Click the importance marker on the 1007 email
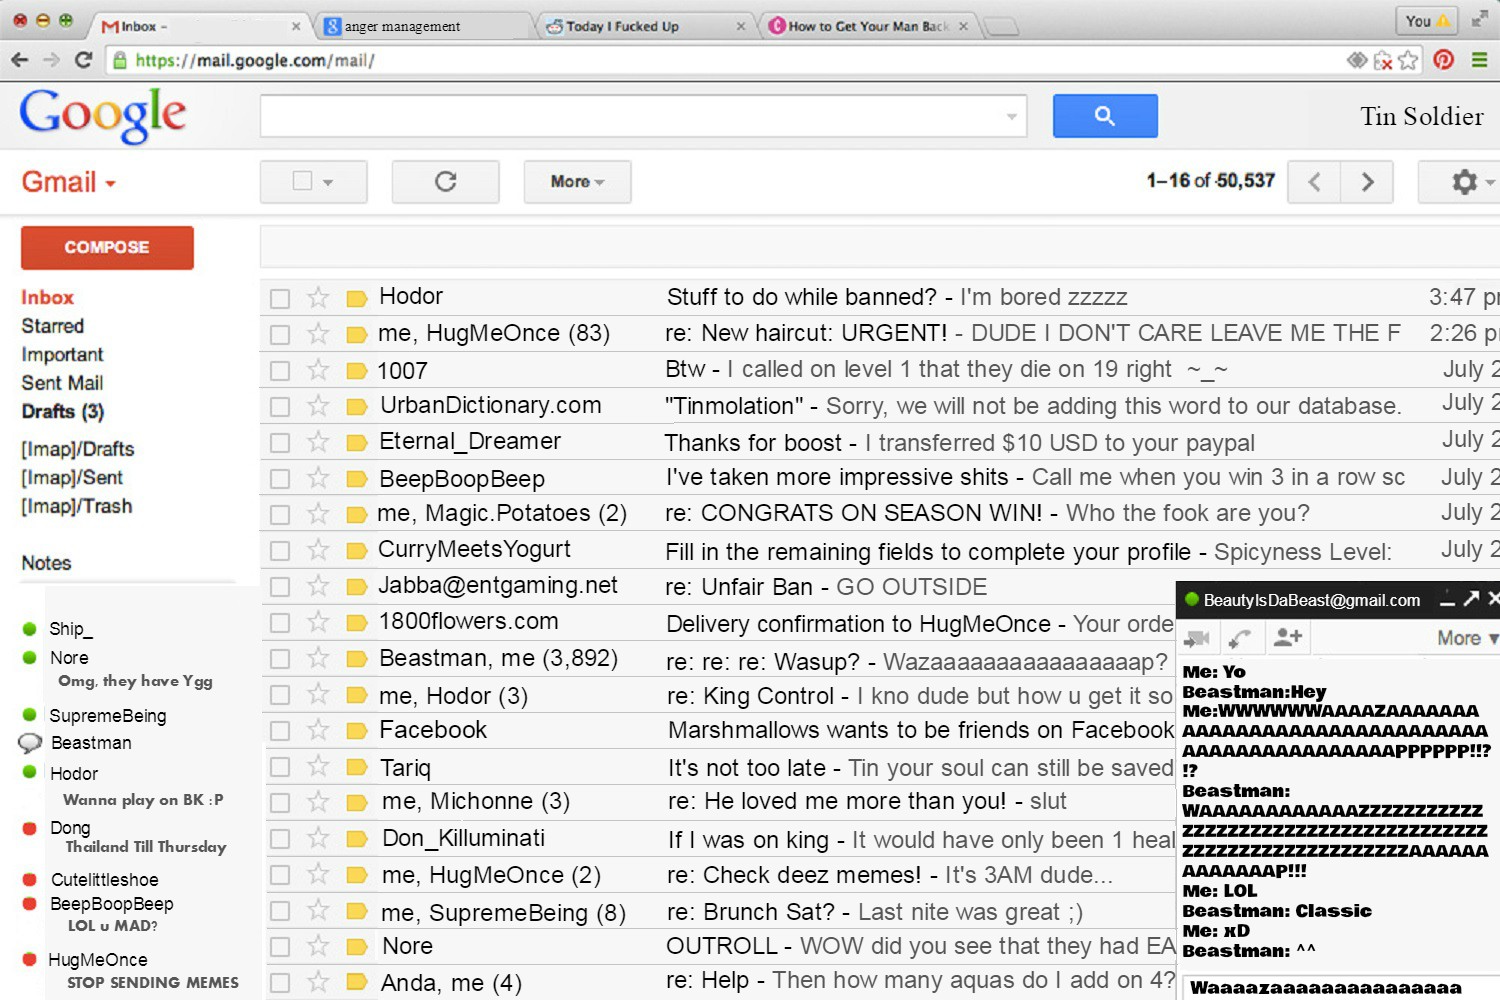Screen dimensions: 1500x1000 [356, 371]
